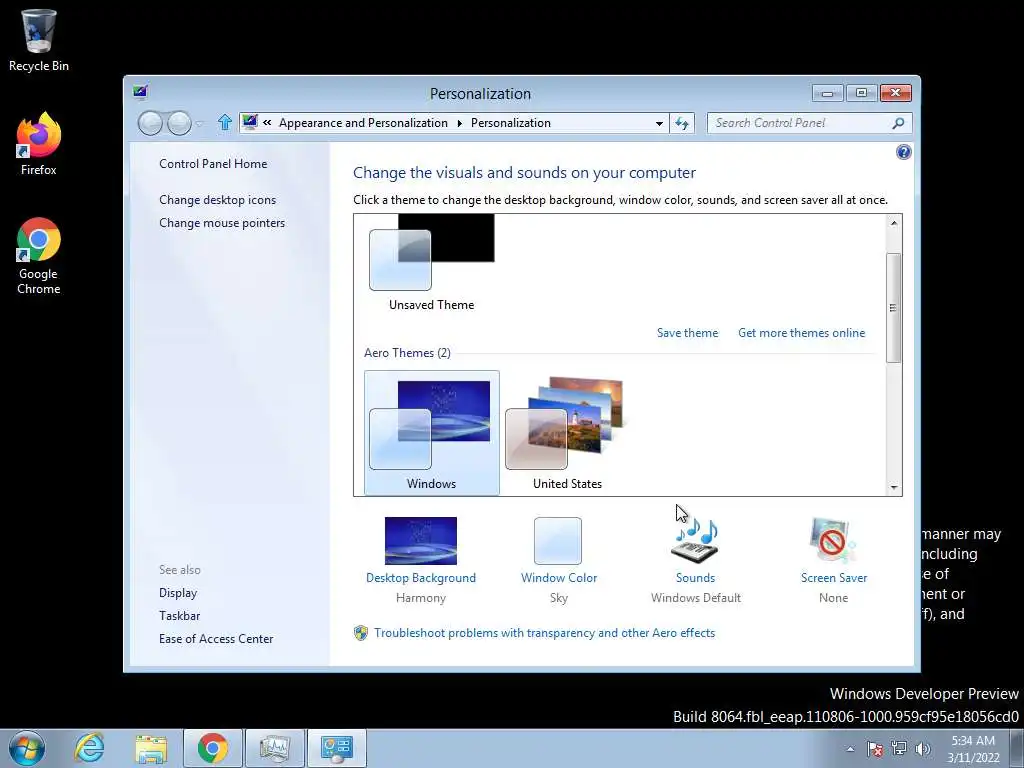Image resolution: width=1024 pixels, height=768 pixels.
Task: Open Help via the question mark icon
Action: [904, 152]
